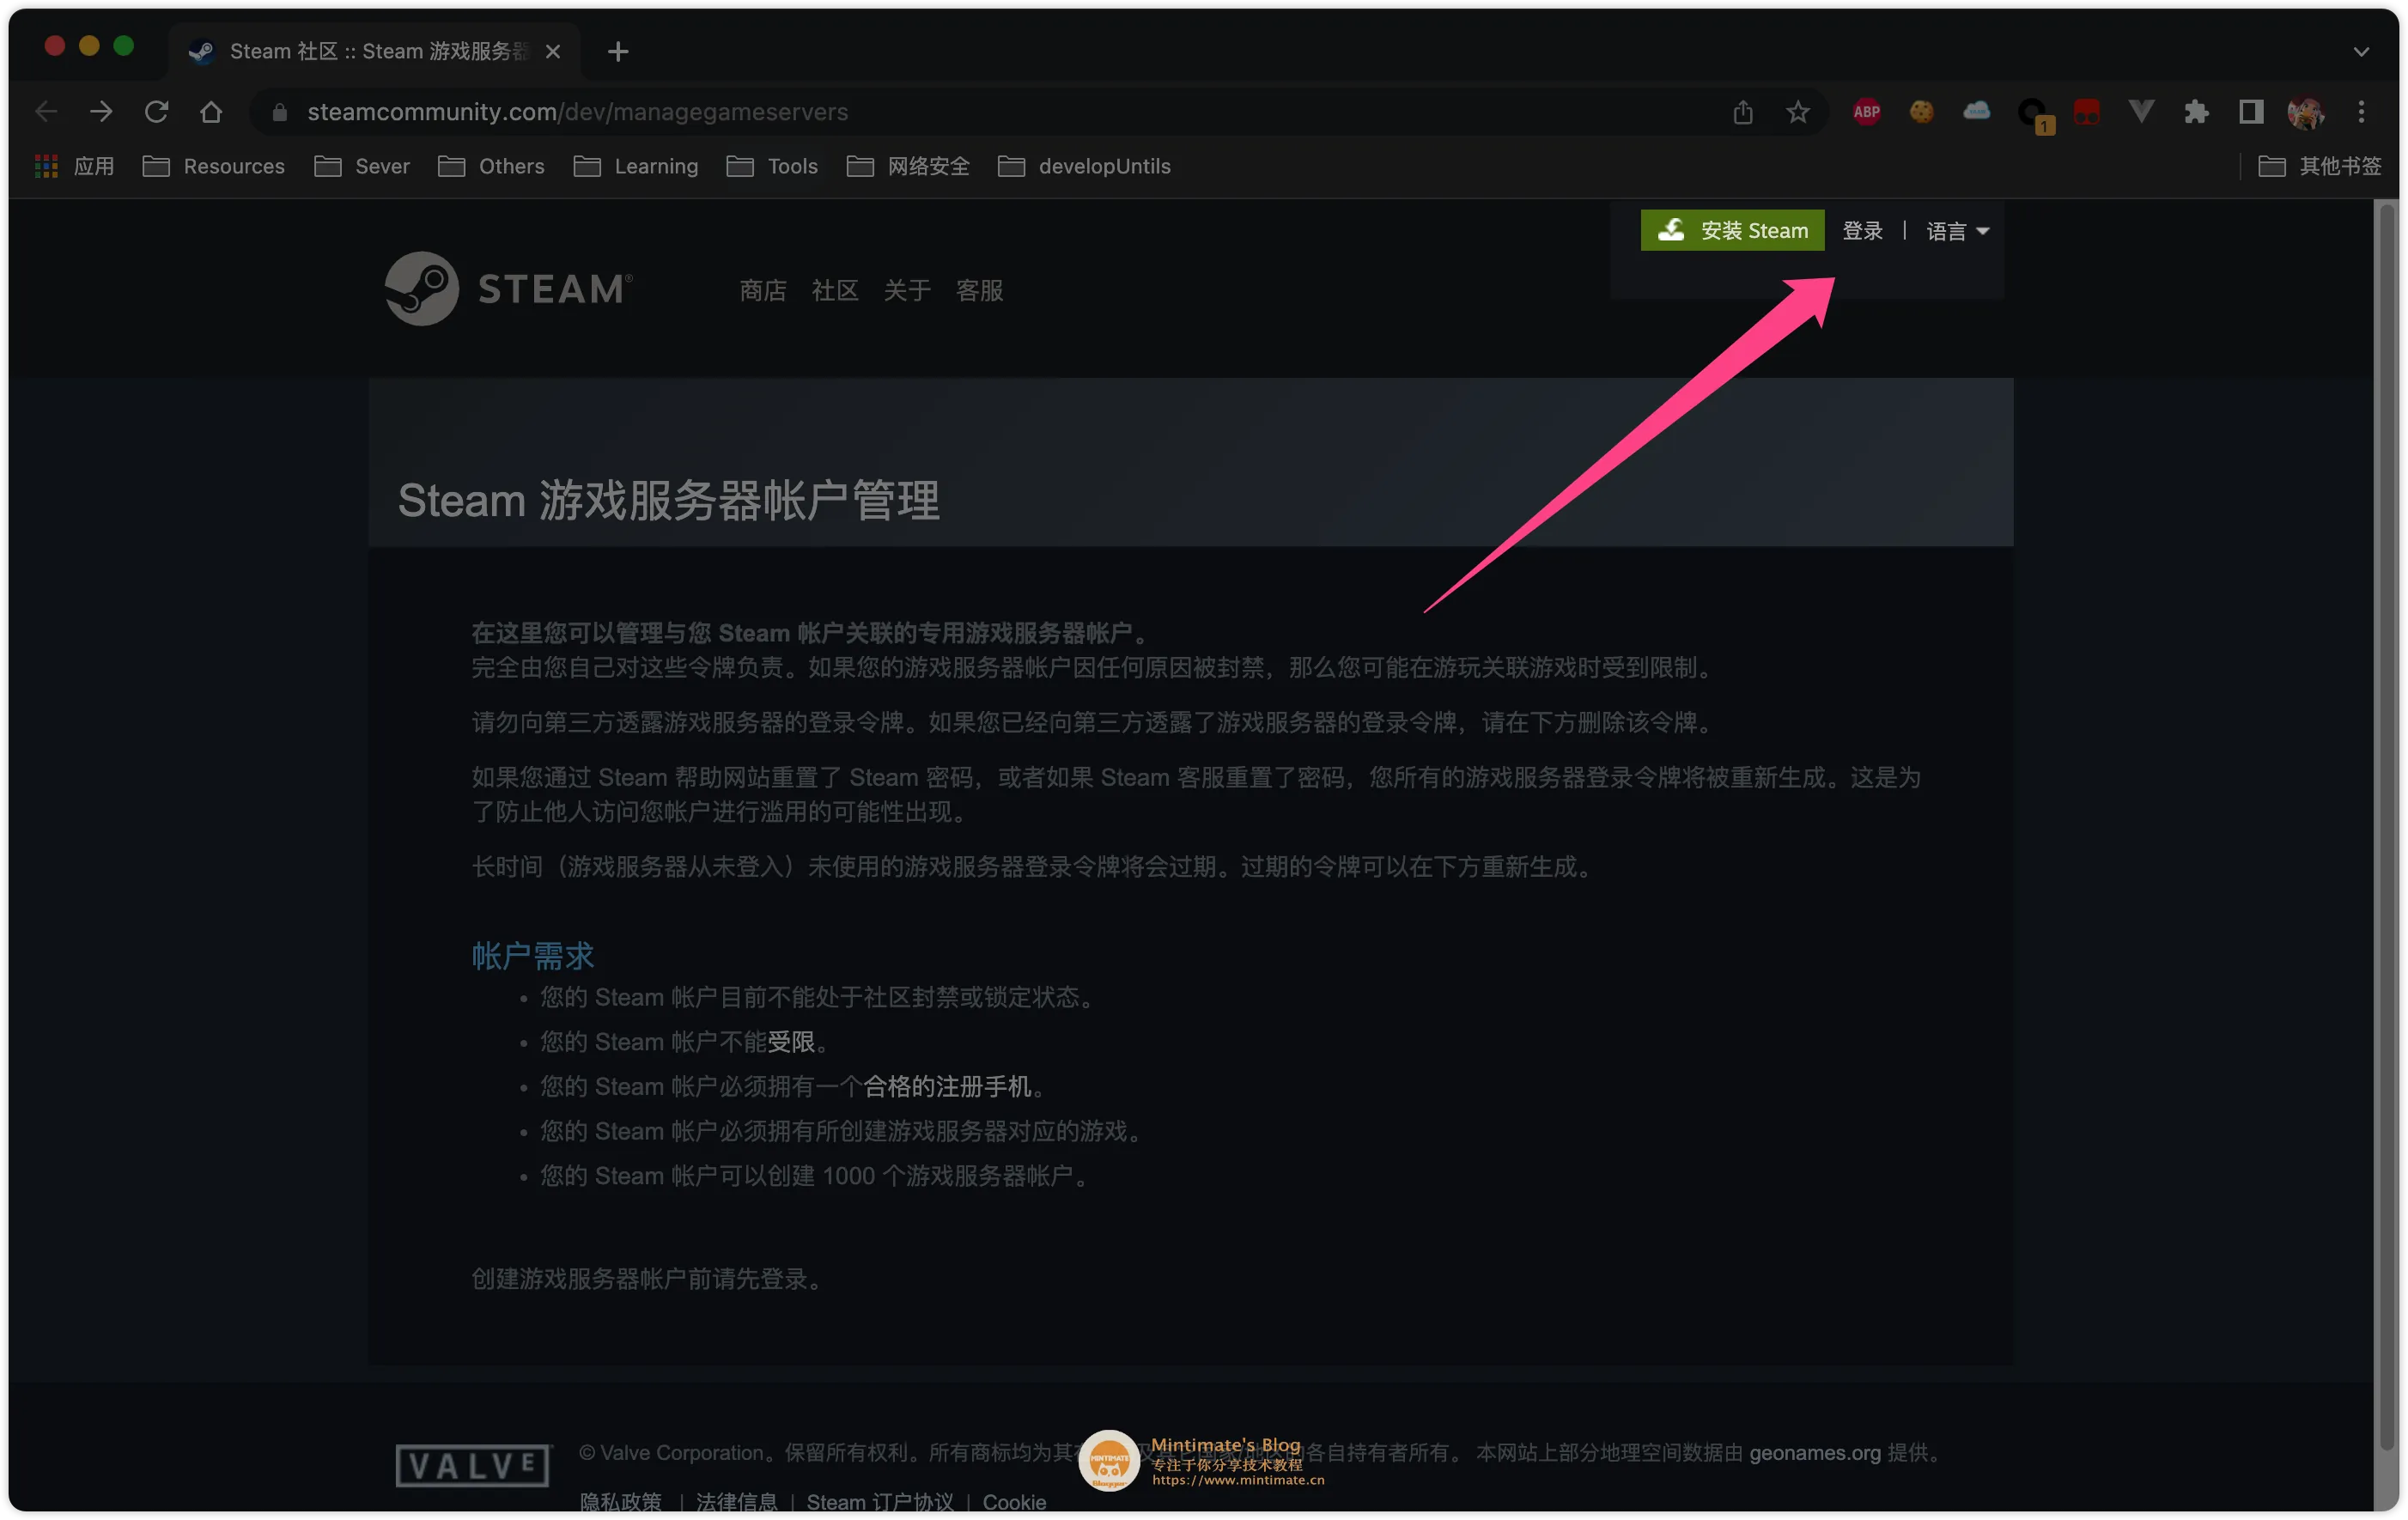Open the 语言 dropdown
This screenshot has height=1520, width=2408.
(1955, 230)
